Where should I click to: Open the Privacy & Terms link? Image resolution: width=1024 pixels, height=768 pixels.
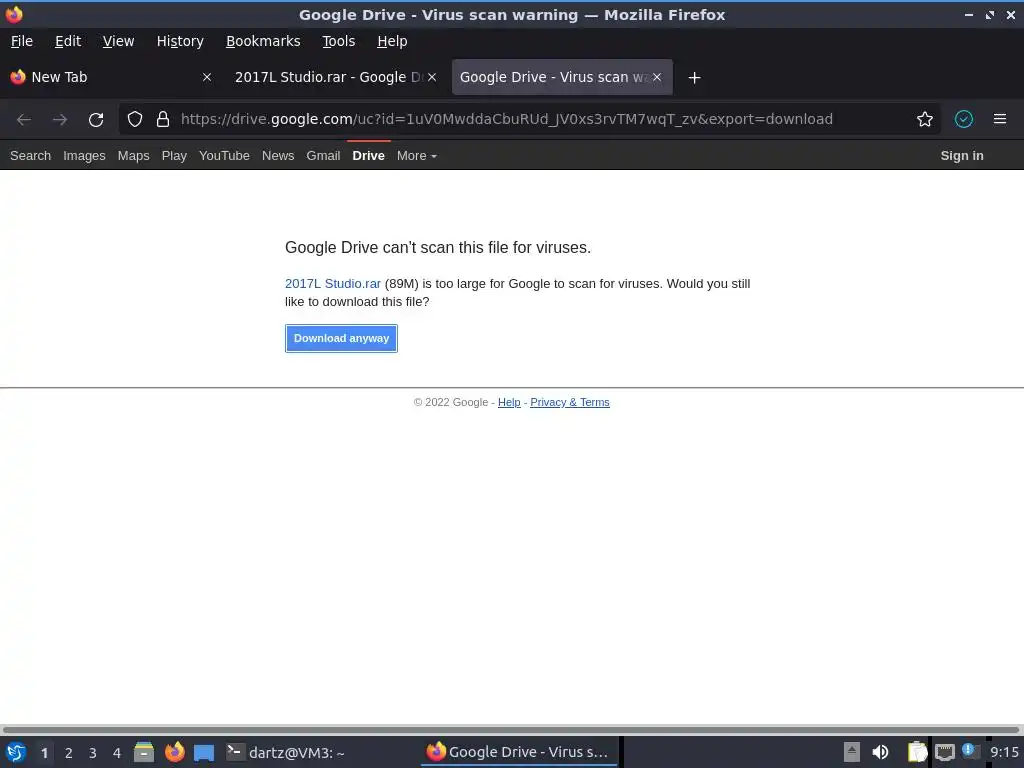click(x=569, y=402)
